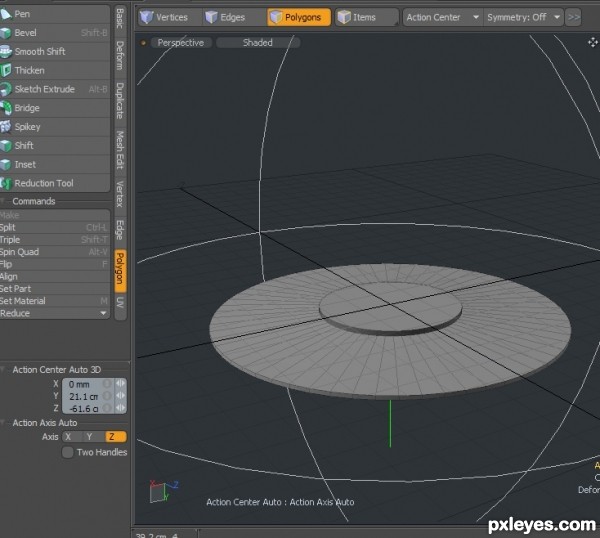Change the Shaded display style
Screen dimensions: 600x538
(258, 42)
